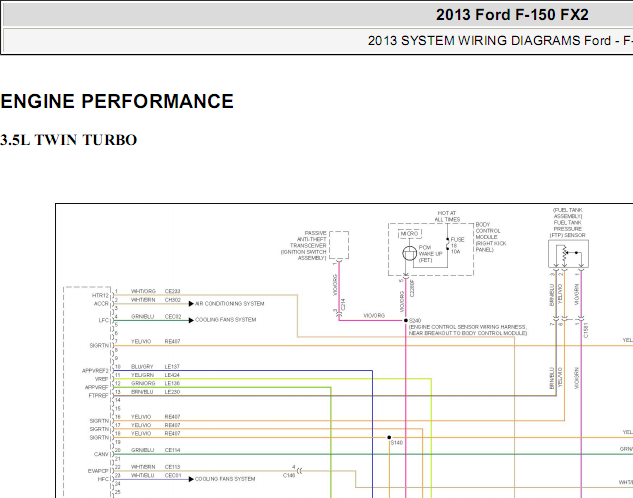Viewport: 633px width, 498px height.
Task: Click the 'FUSE 18 10A' label
Action: coord(457,245)
